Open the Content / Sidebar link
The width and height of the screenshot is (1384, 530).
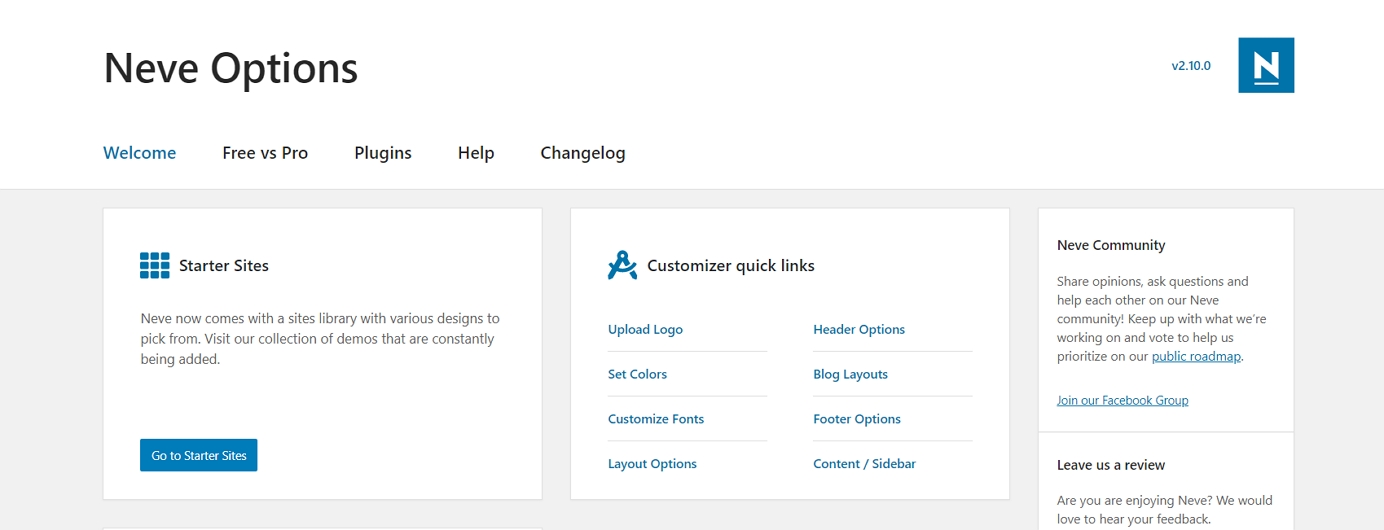864,464
